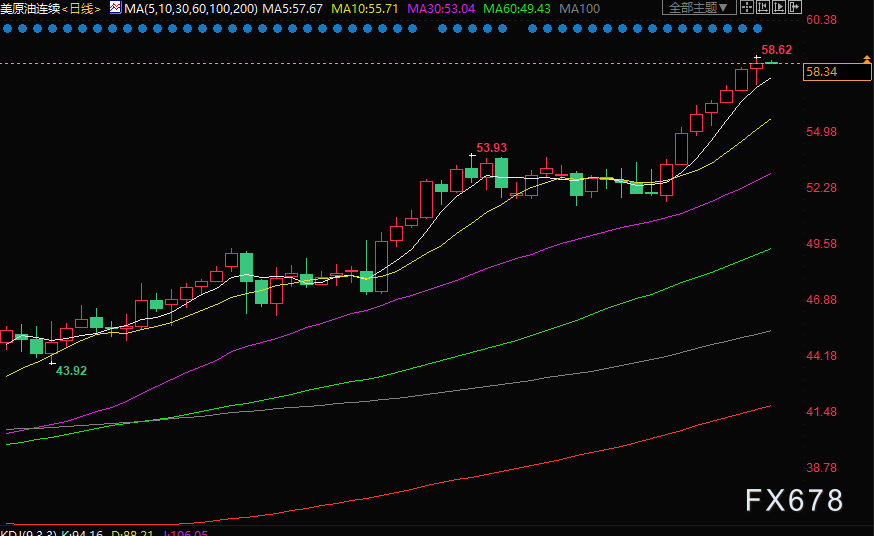This screenshot has height=536, width=874.
Task: Click the 53.93 peak price annotation
Action: click(x=492, y=148)
